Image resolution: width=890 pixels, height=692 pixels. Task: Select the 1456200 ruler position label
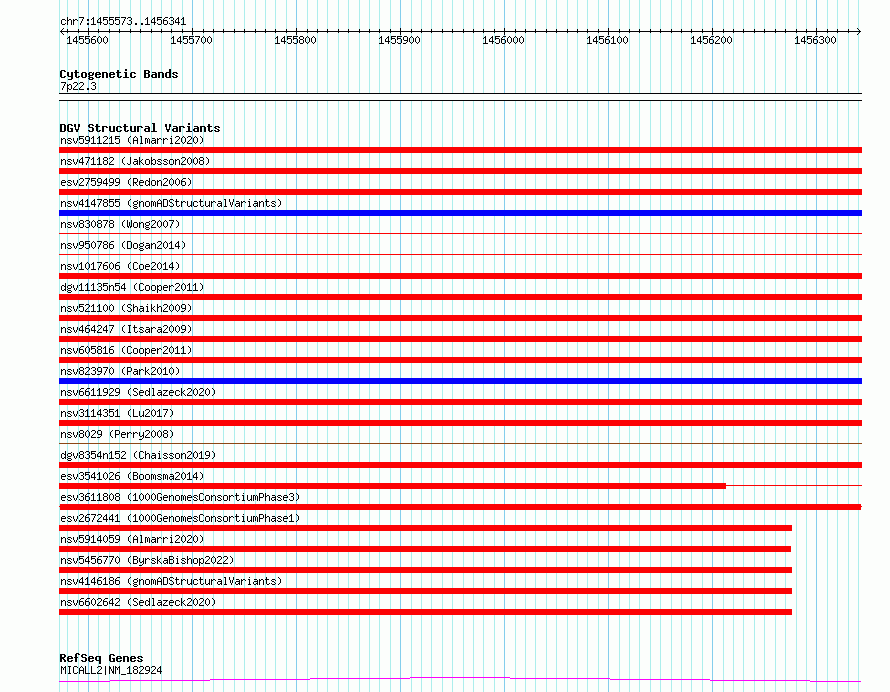[x=711, y=40]
